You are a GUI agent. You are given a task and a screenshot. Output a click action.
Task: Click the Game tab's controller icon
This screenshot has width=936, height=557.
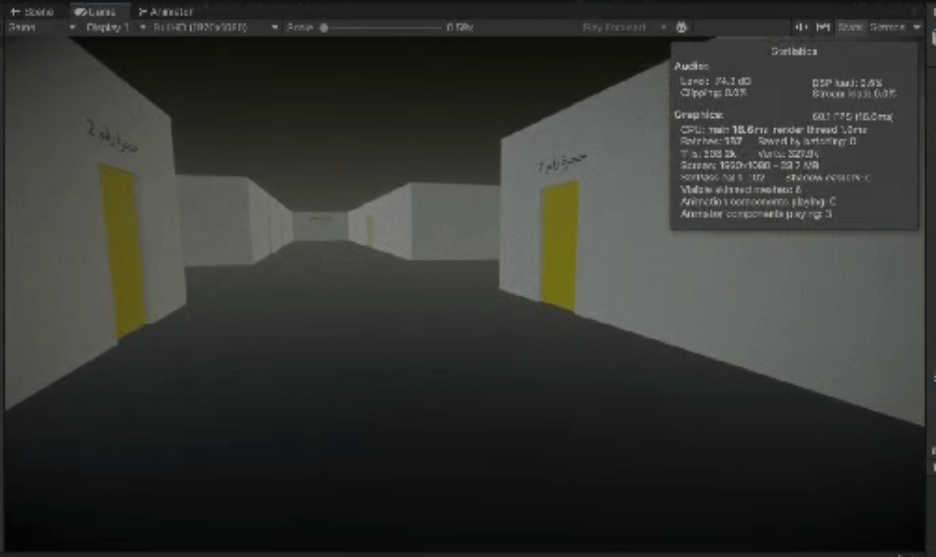(79, 11)
